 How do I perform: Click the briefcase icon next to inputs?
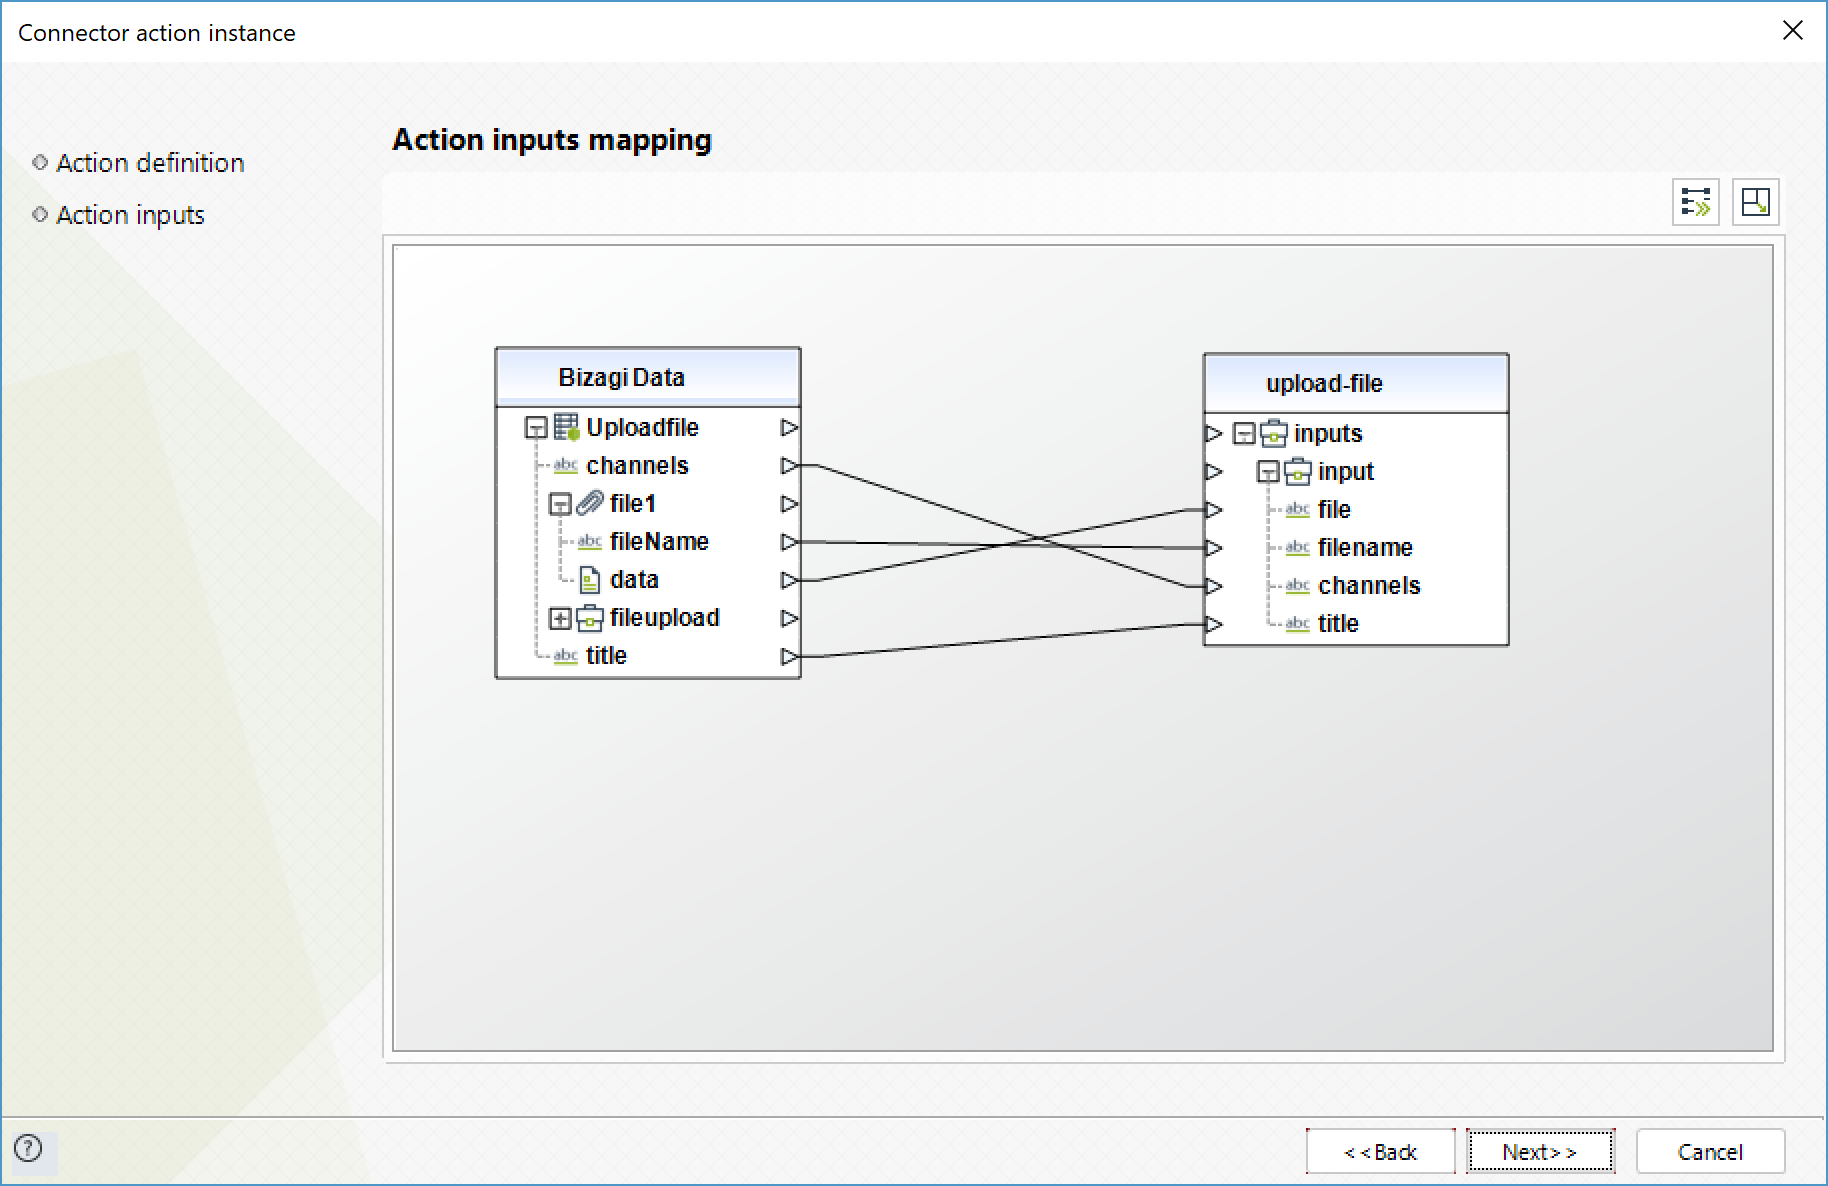click(1274, 434)
